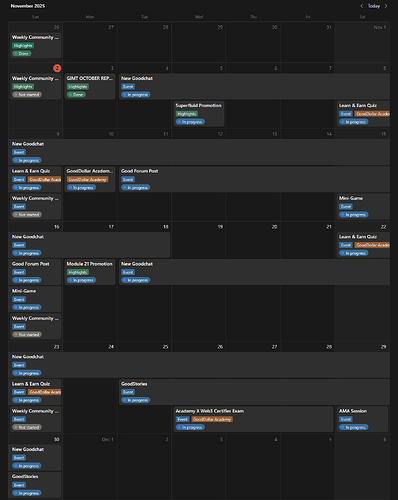Open Learn & Earn Quiz on November 8
This screenshot has height=500, width=398.
(363, 114)
